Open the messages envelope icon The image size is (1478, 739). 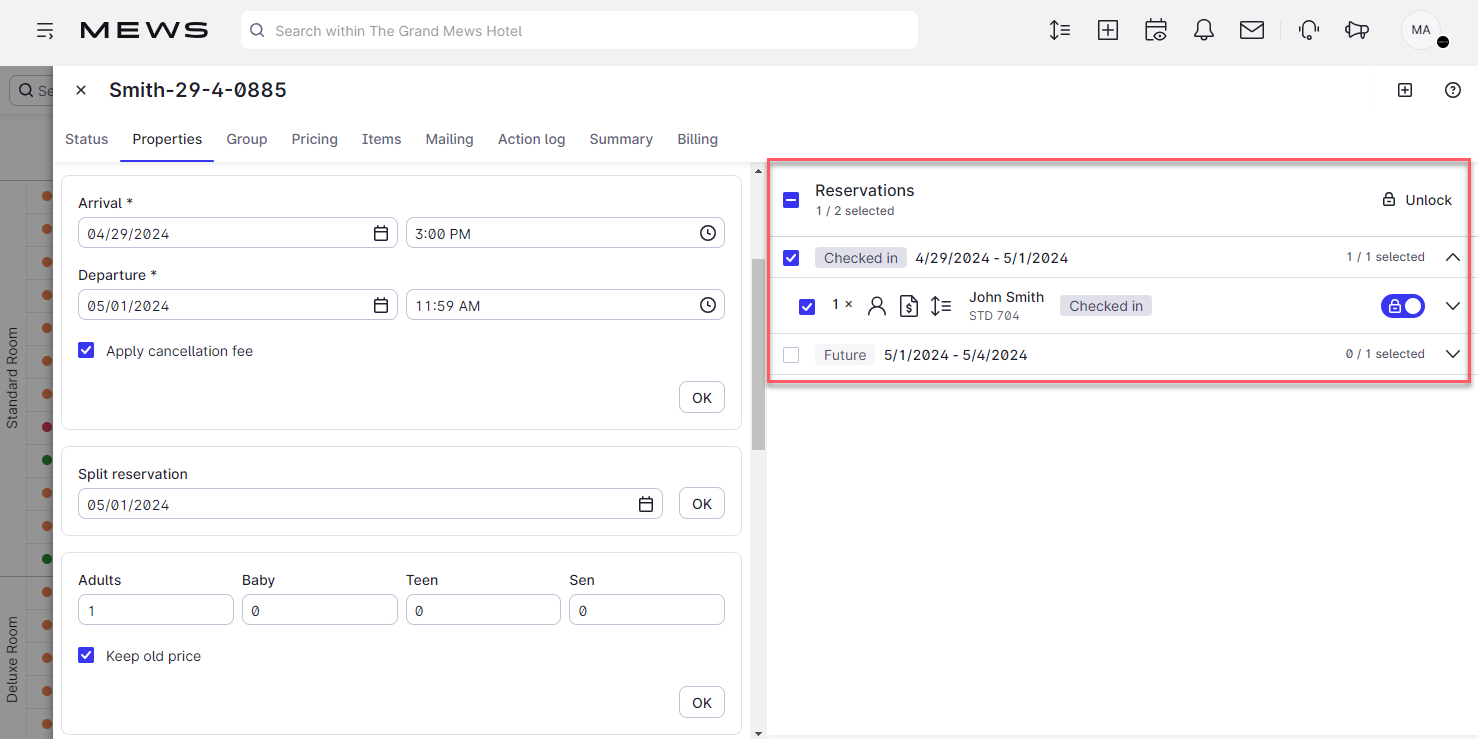point(1252,31)
